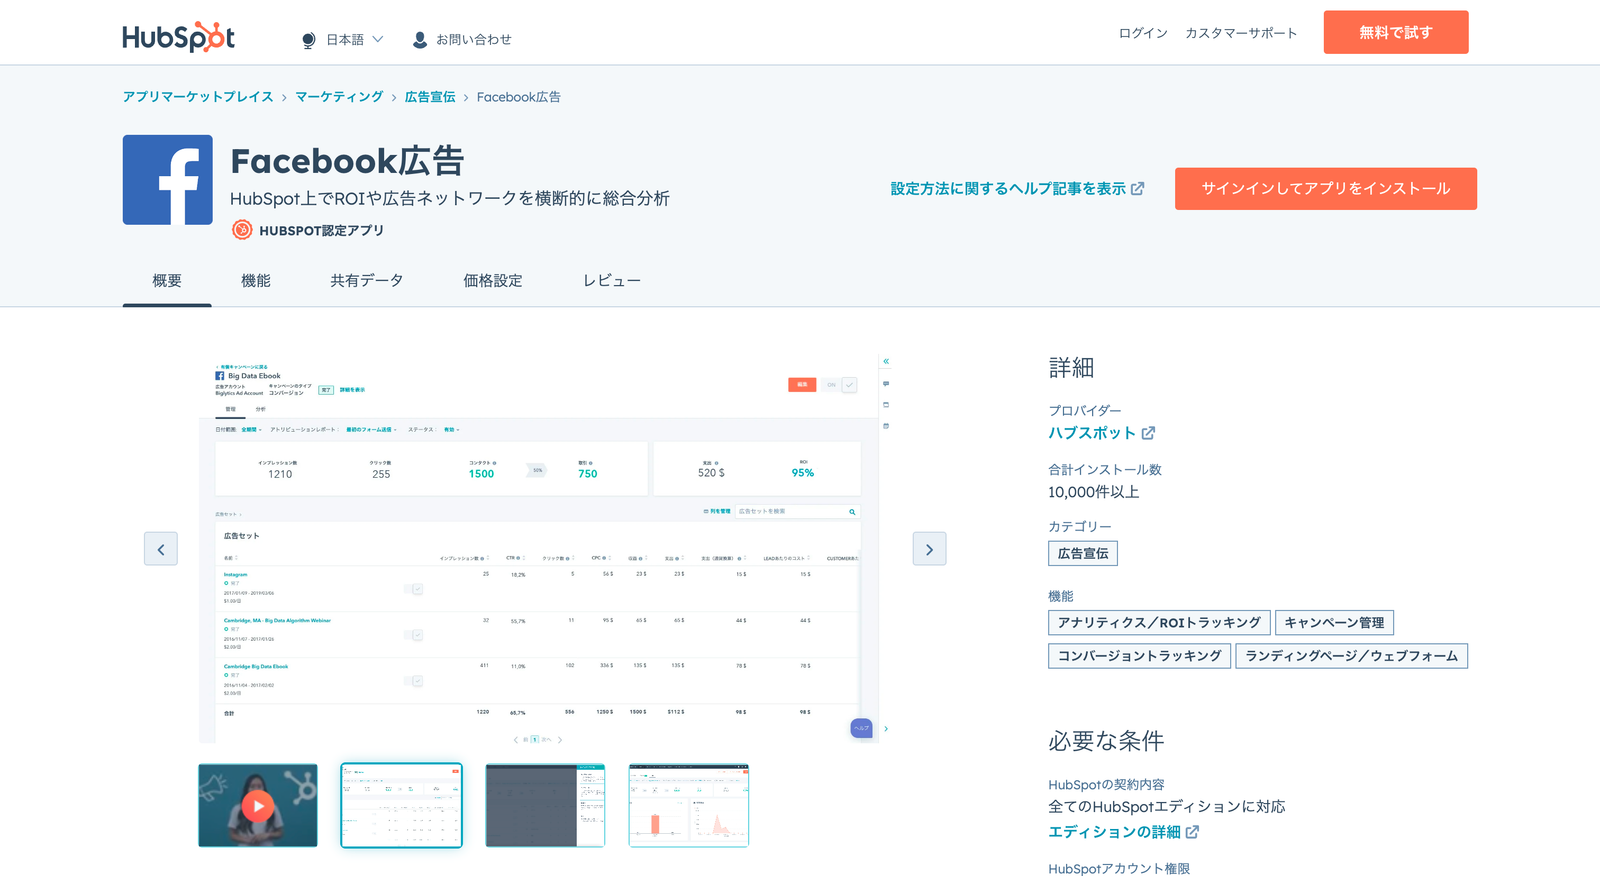
Task: Open マーケティング breadcrumb link
Action: click(x=339, y=97)
